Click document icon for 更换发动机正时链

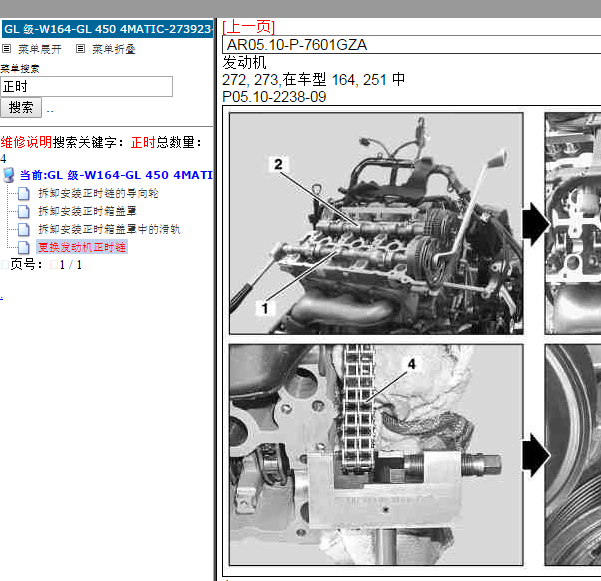click(24, 248)
